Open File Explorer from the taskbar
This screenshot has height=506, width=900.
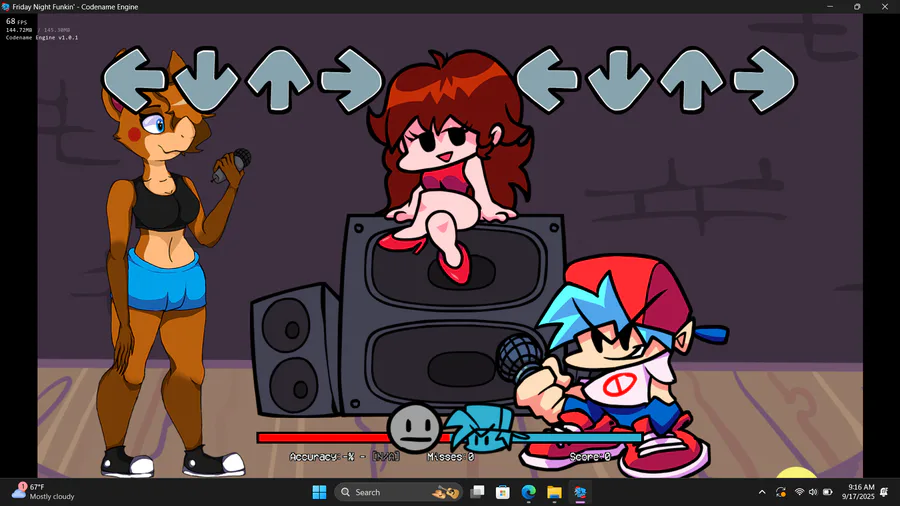(554, 492)
